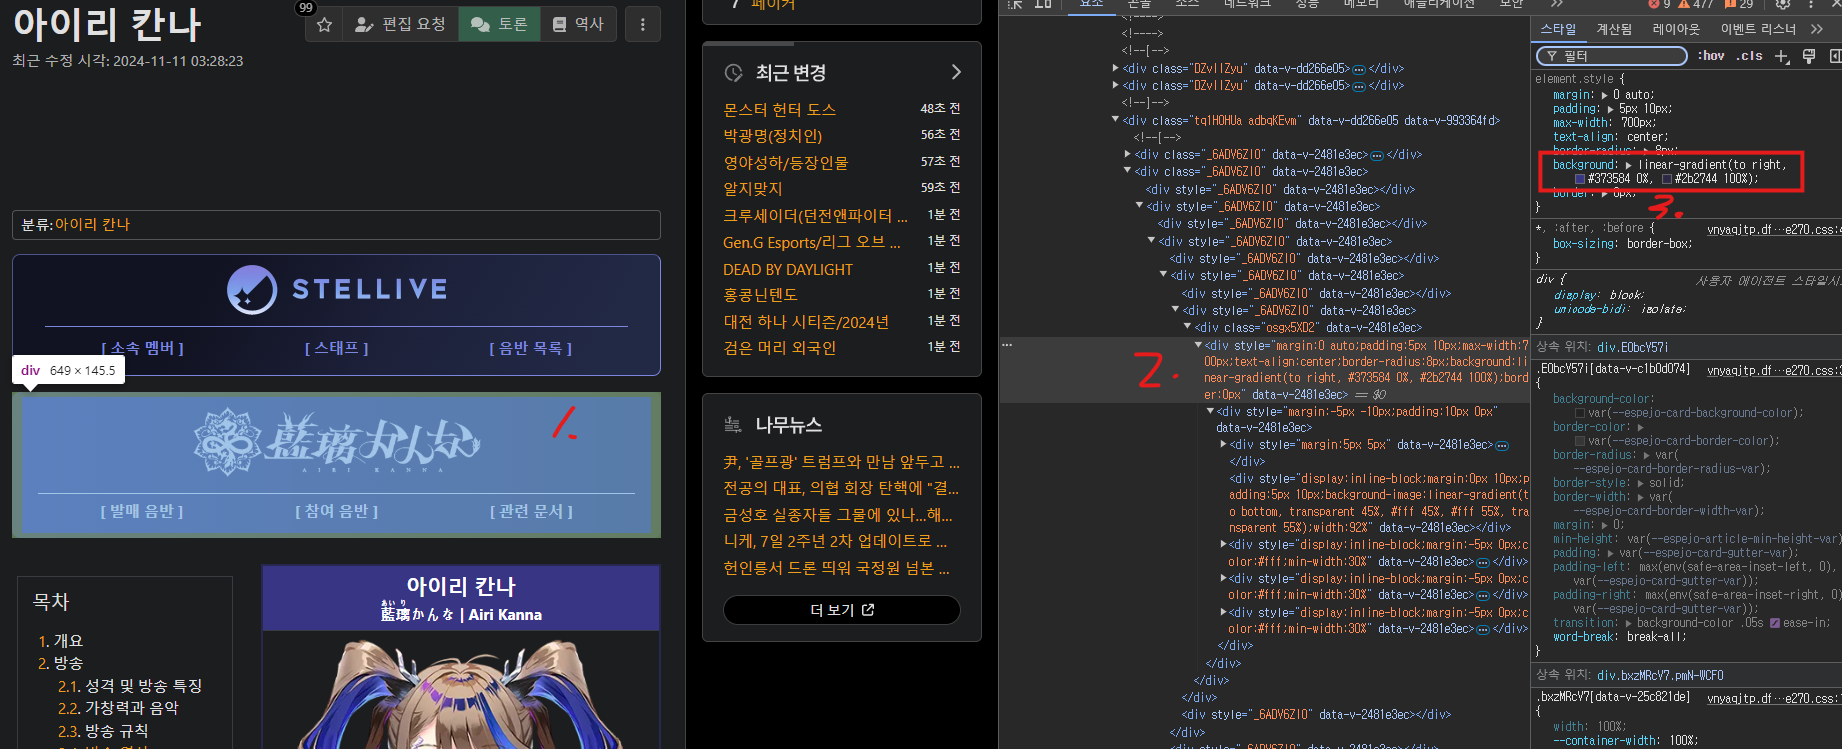Image resolution: width=1842 pixels, height=749 pixels.
Task: Switch to the 이벤트 리스너 tab
Action: click(1758, 29)
